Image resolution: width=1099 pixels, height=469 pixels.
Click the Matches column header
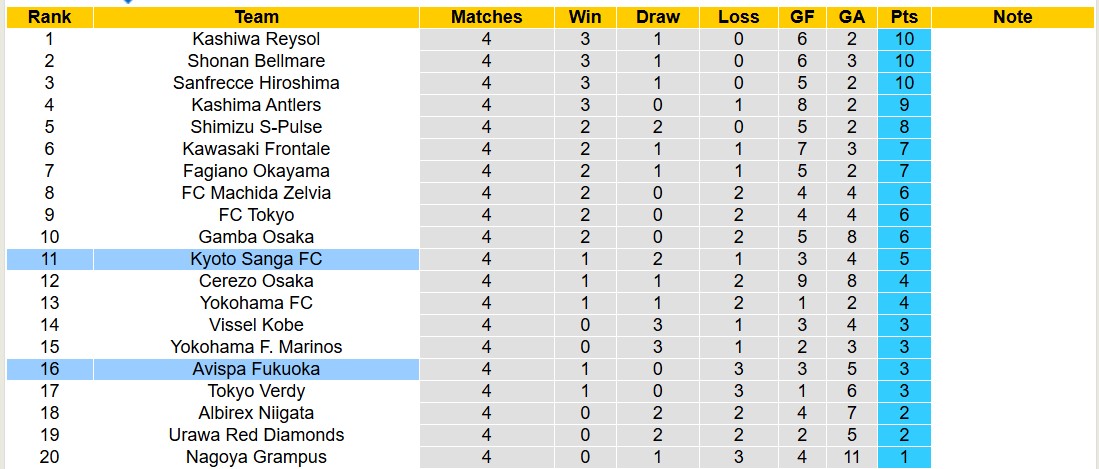pos(486,17)
